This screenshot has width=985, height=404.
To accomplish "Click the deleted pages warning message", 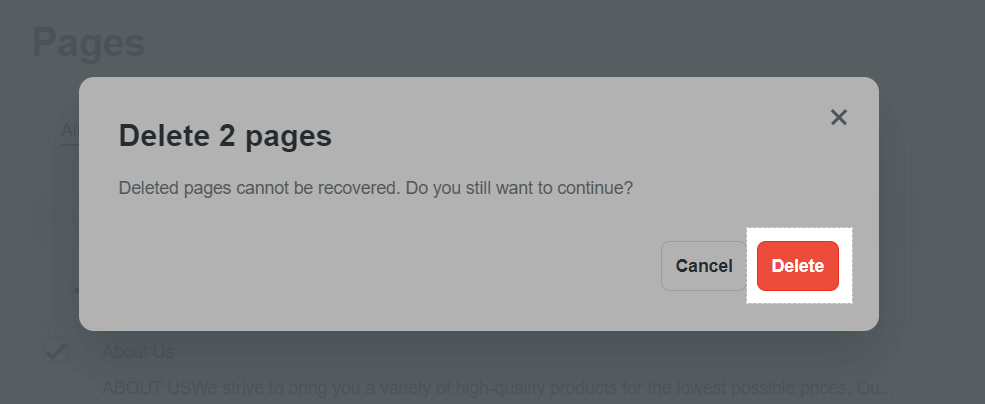I will [x=376, y=188].
